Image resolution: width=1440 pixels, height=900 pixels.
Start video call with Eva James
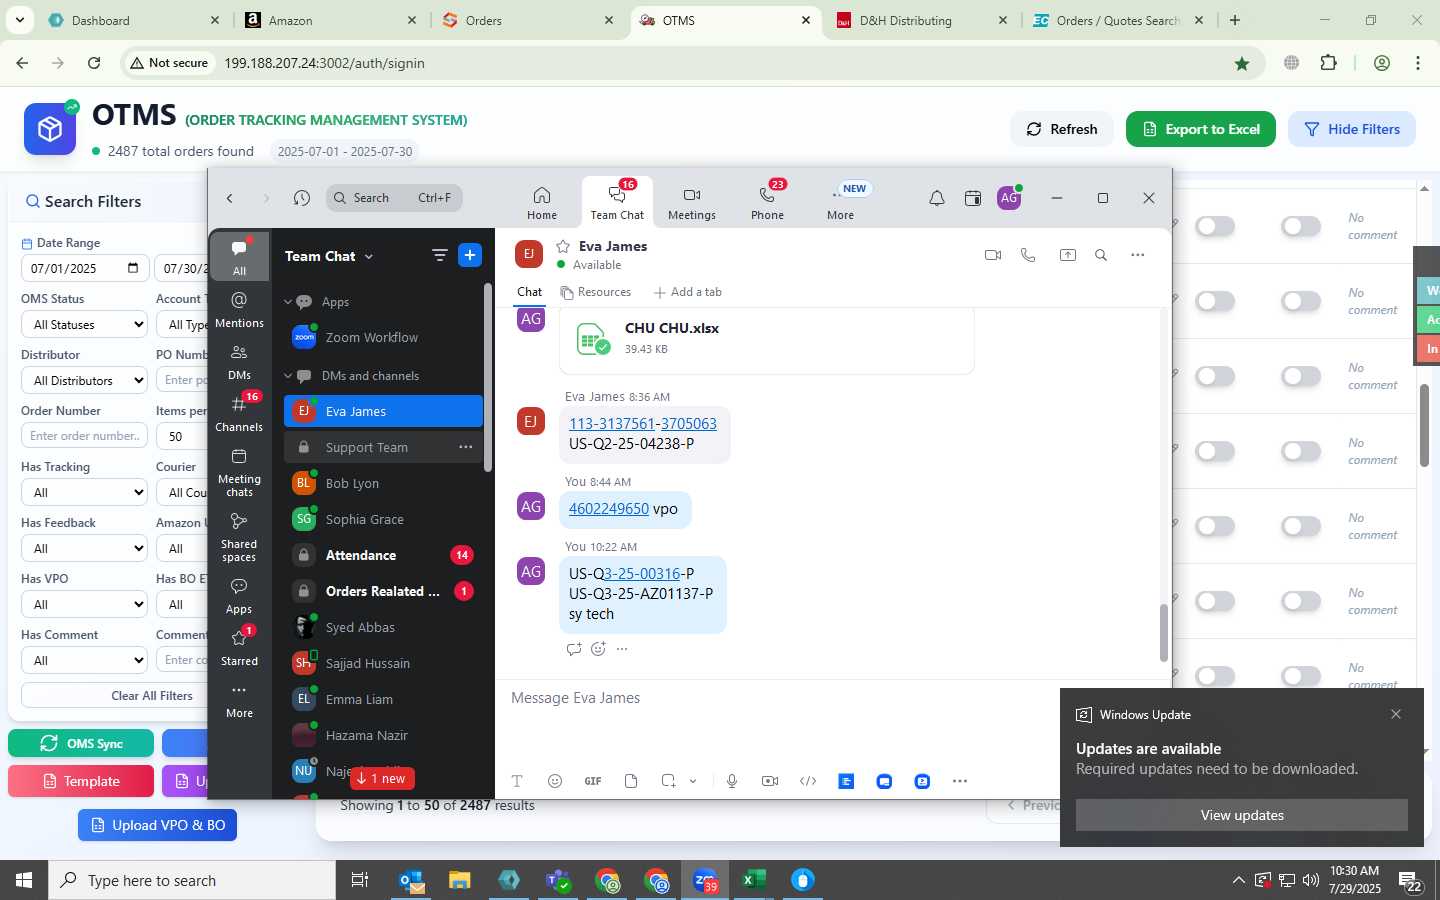993,255
